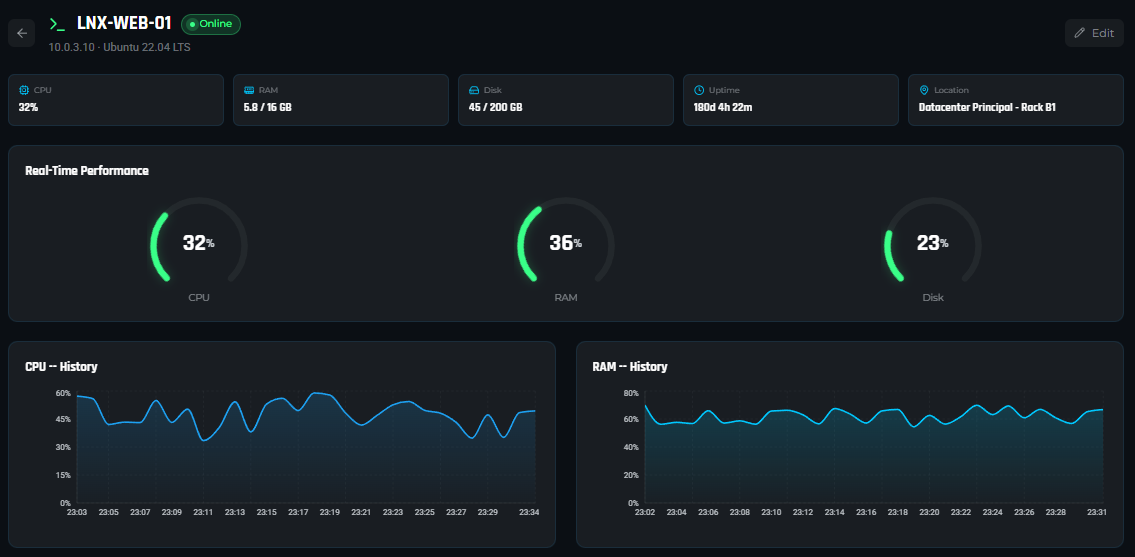1135x557 pixels.
Task: Select the 36% RAM circular gauge
Action: coord(566,244)
